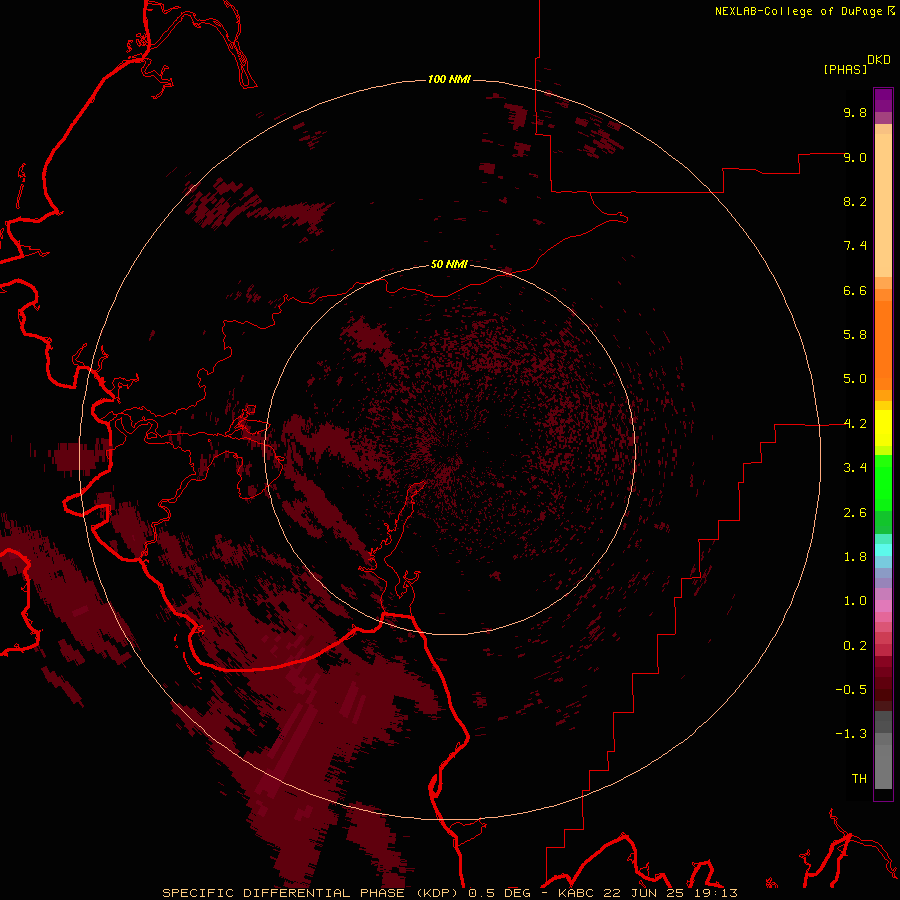This screenshot has height=900, width=900.
Task: Click the -1.3 value on the legend
Action: pos(851,734)
